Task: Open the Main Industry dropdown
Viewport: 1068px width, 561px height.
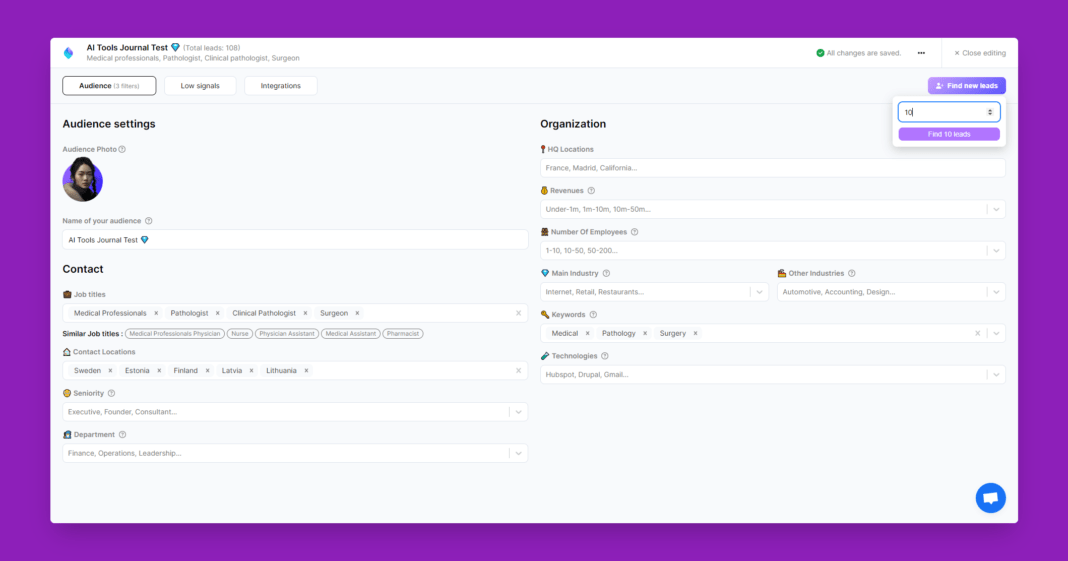Action: [759, 292]
